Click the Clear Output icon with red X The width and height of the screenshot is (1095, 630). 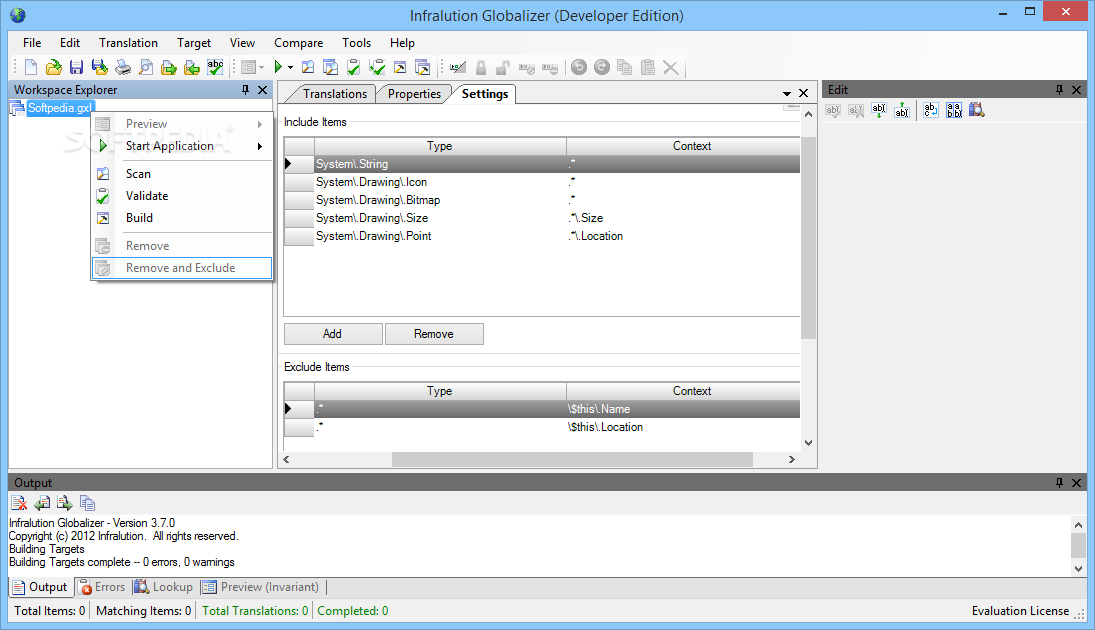tap(20, 503)
